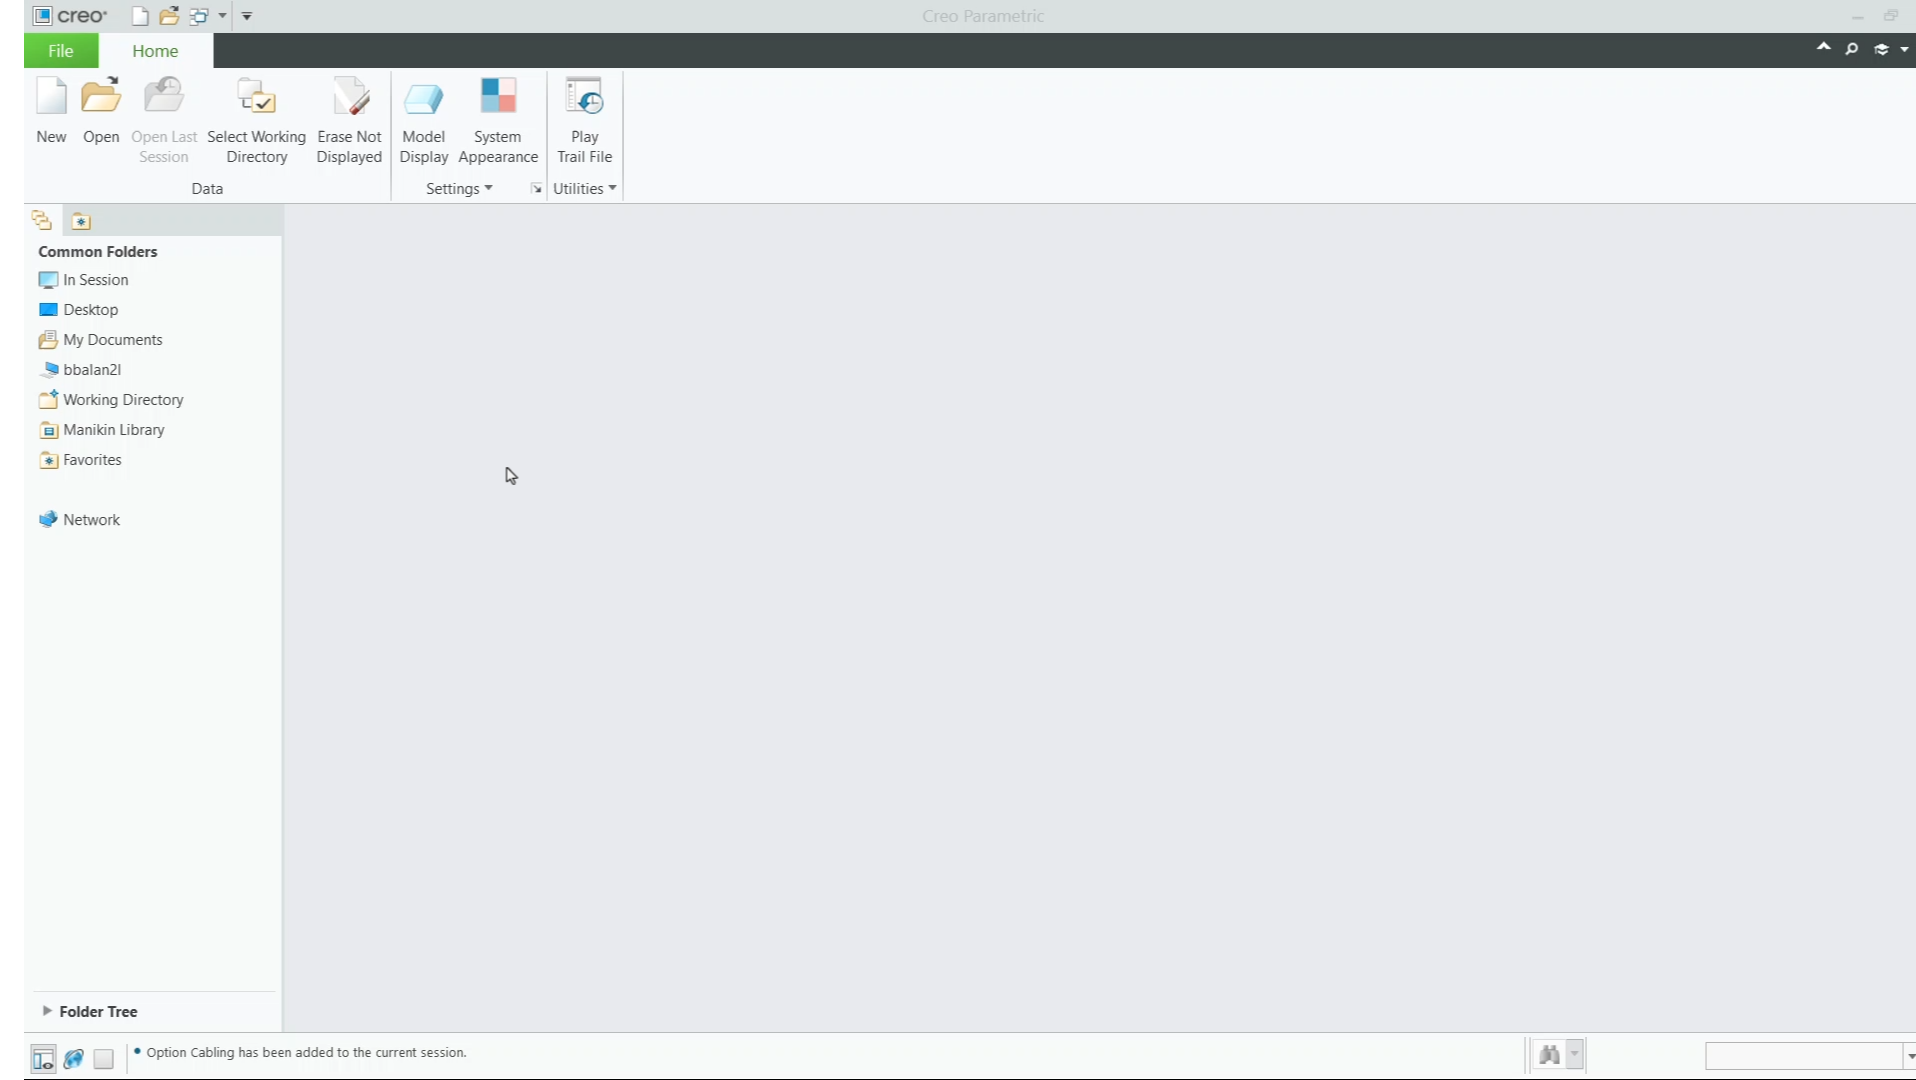The height and width of the screenshot is (1080, 1916).
Task: Click Play Trail File
Action: (584, 120)
